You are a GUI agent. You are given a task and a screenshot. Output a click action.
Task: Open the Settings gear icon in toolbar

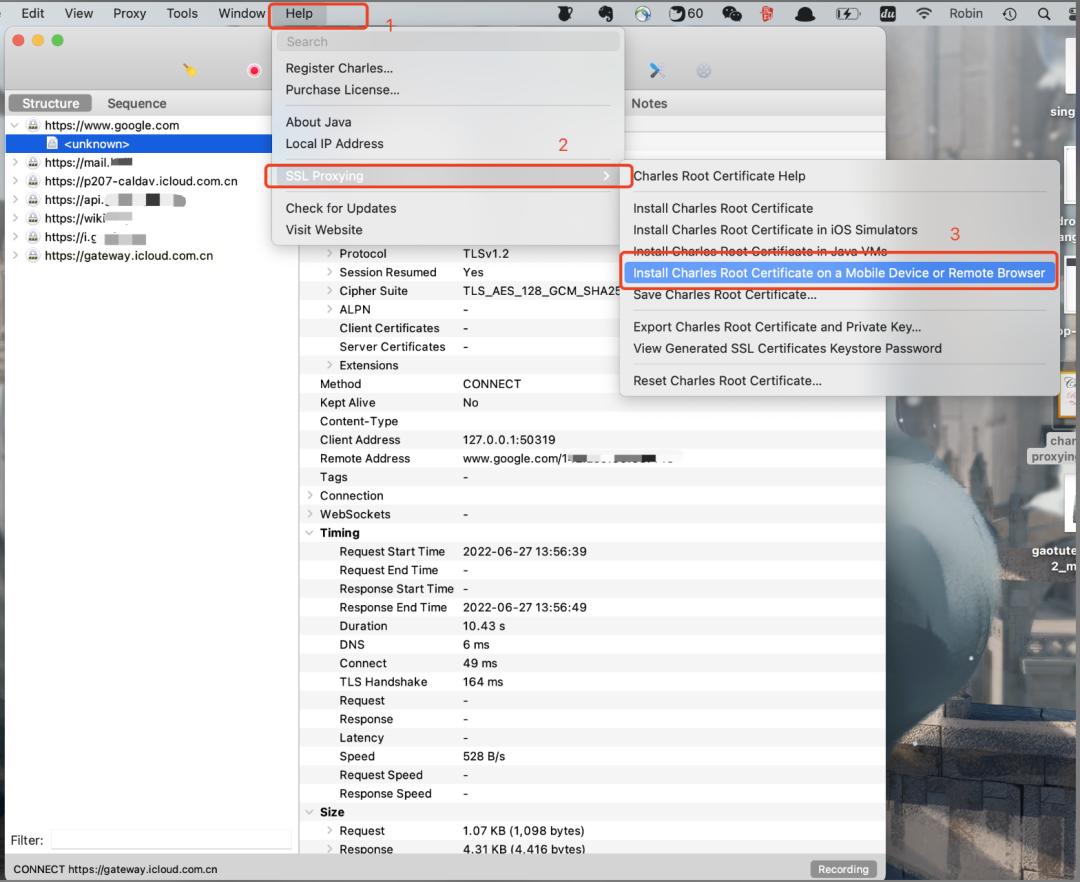tap(703, 70)
